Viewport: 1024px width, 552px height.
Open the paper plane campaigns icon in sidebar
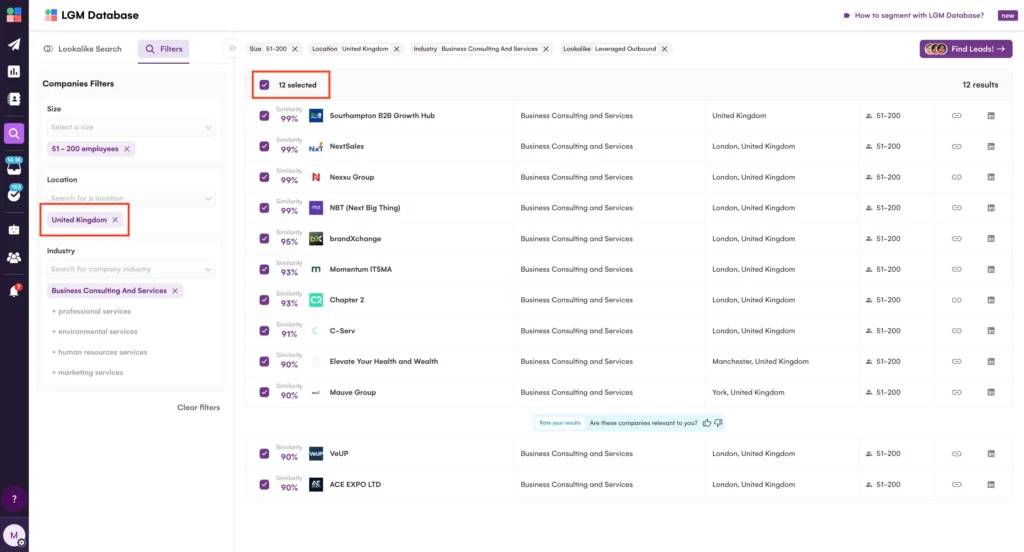click(x=14, y=44)
